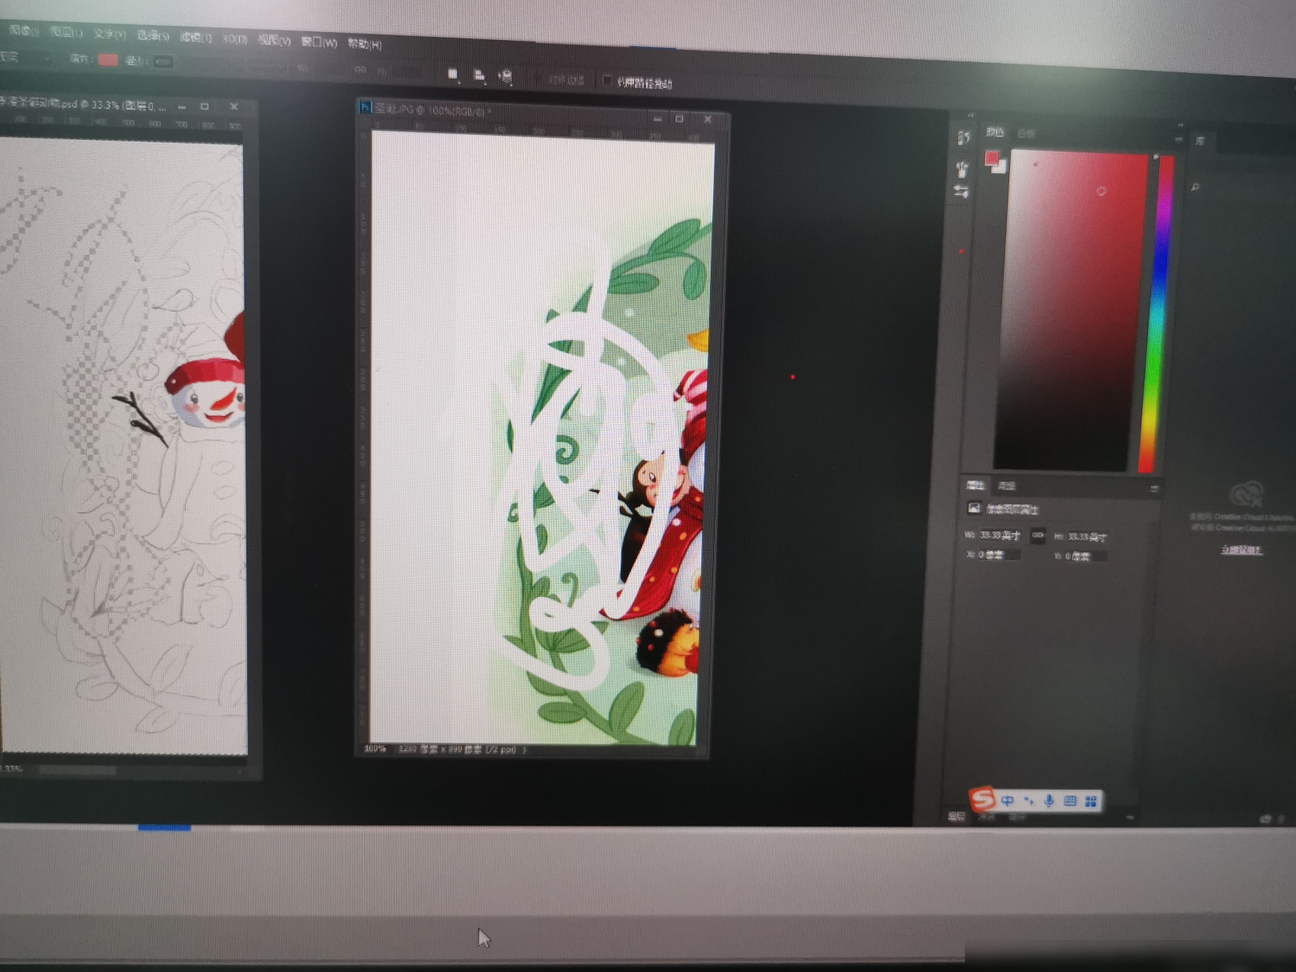Switch to the 库 Libraries panel tab
1296x972 pixels.
(x=1200, y=141)
